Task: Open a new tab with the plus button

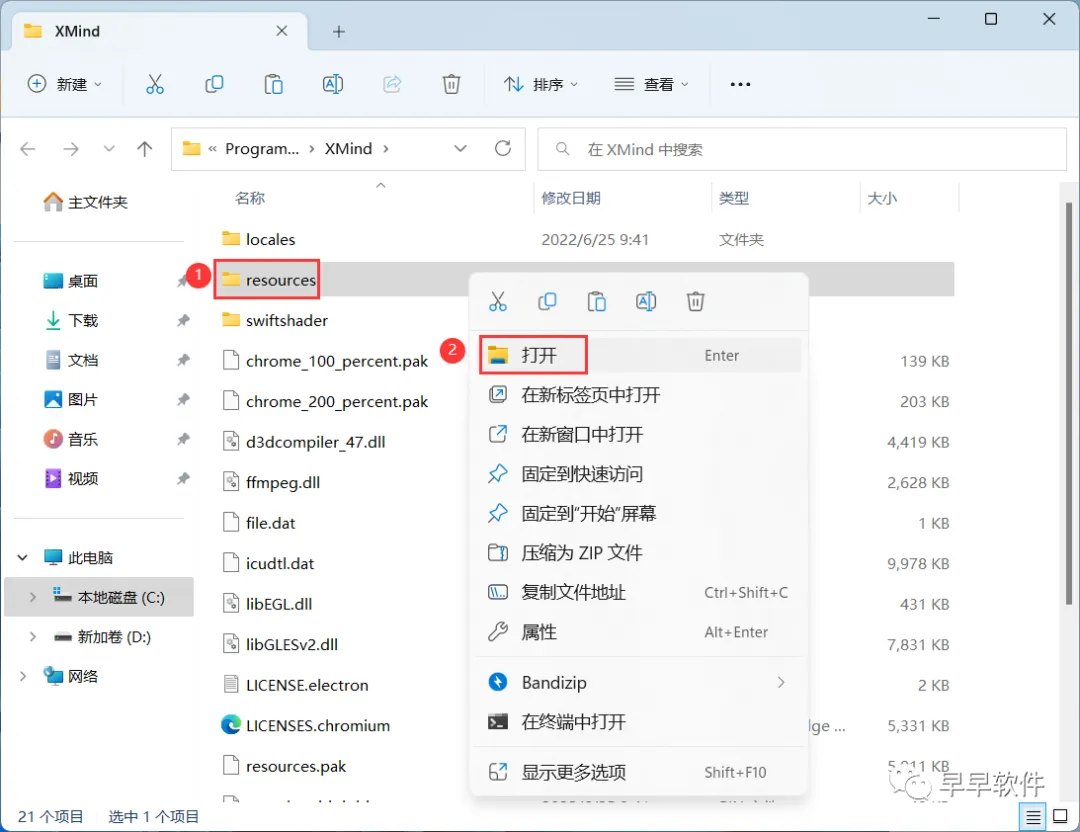Action: tap(339, 31)
